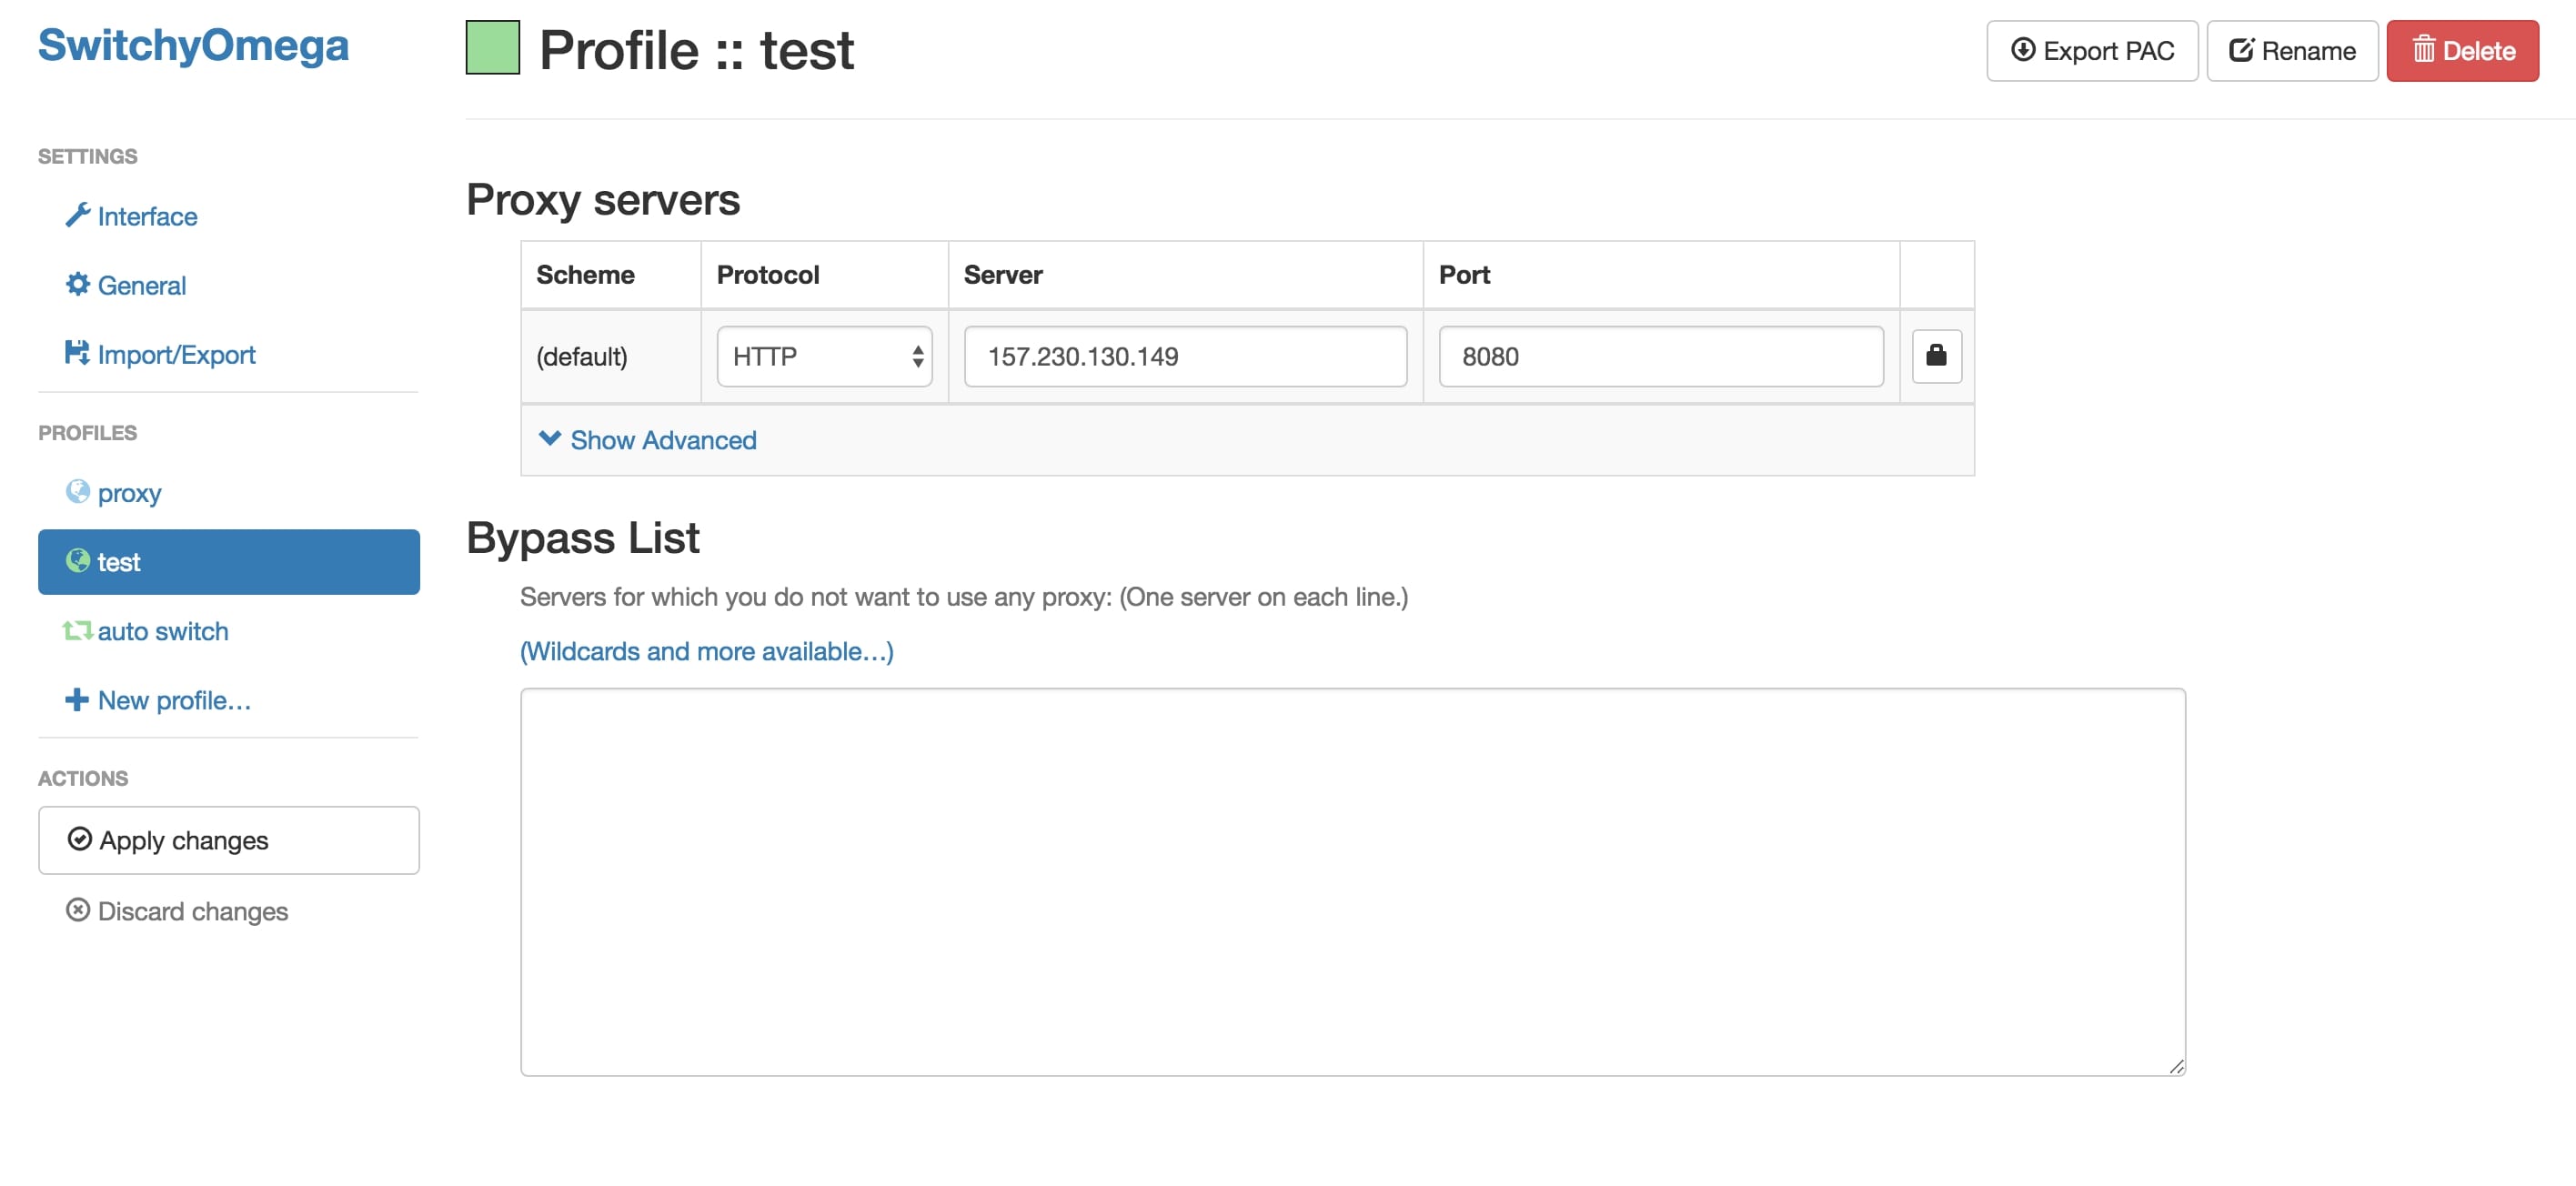Expand the Show Advanced section

point(663,440)
